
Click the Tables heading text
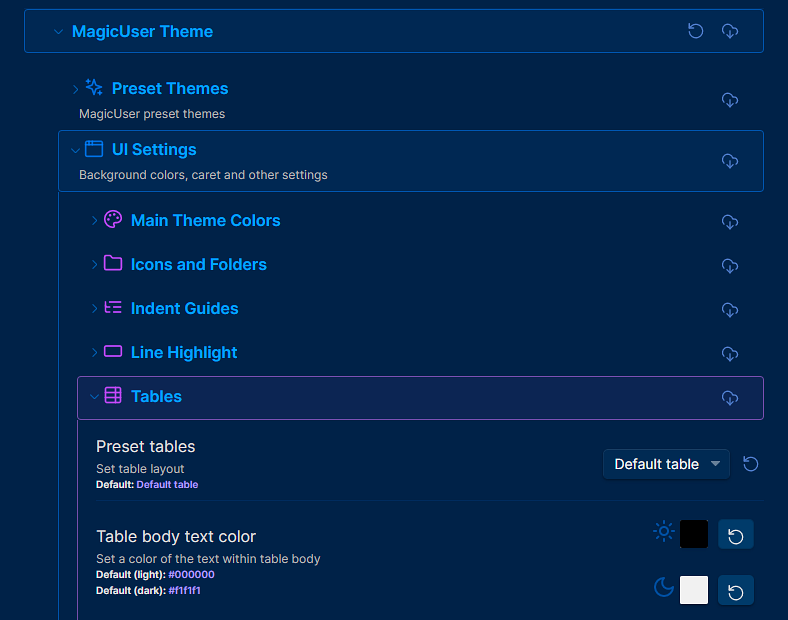point(156,396)
